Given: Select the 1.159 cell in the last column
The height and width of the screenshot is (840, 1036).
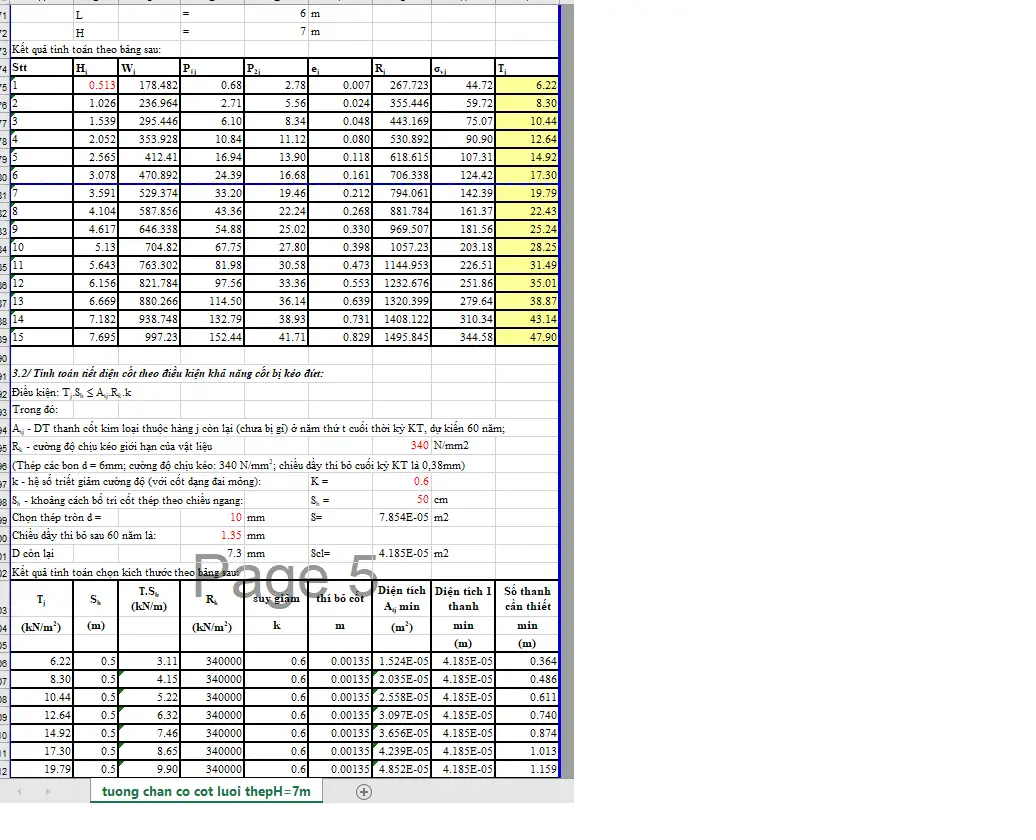Looking at the screenshot, I should pyautogui.click(x=527, y=769).
